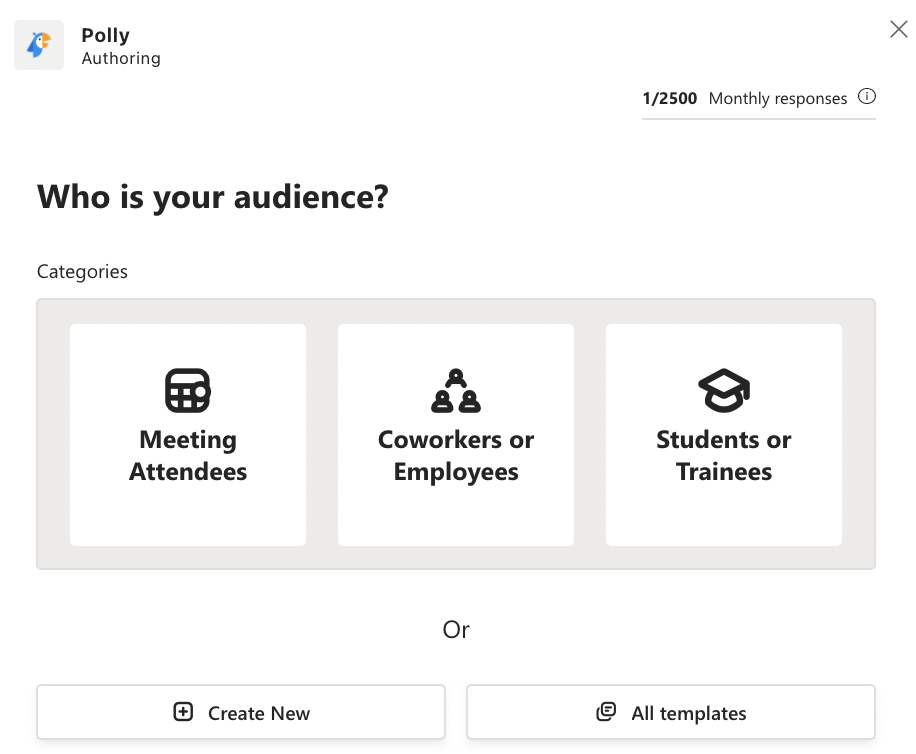Screen dimensions: 916x754
Task: Pick the Students or Trainees category
Action: click(x=724, y=434)
